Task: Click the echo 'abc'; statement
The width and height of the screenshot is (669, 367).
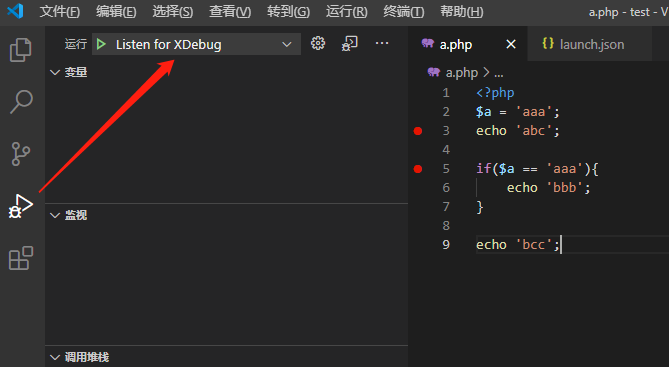Action: tap(518, 131)
